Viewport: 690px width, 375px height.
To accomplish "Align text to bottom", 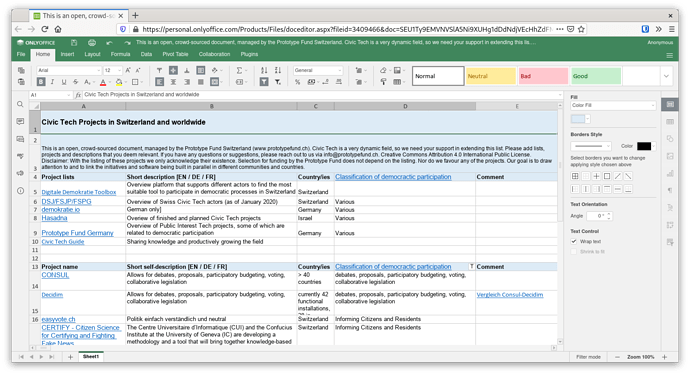I will pyautogui.click(x=187, y=70).
